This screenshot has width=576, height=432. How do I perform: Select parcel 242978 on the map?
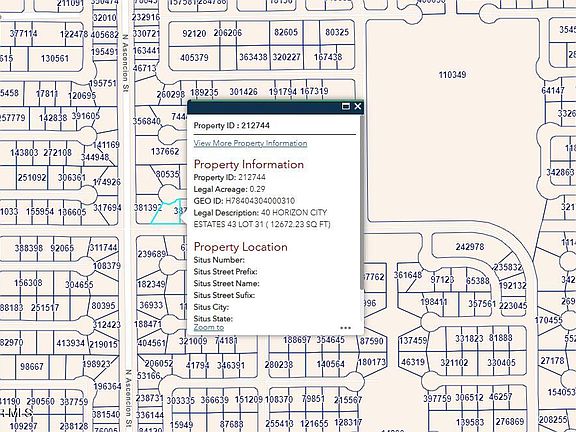click(470, 247)
